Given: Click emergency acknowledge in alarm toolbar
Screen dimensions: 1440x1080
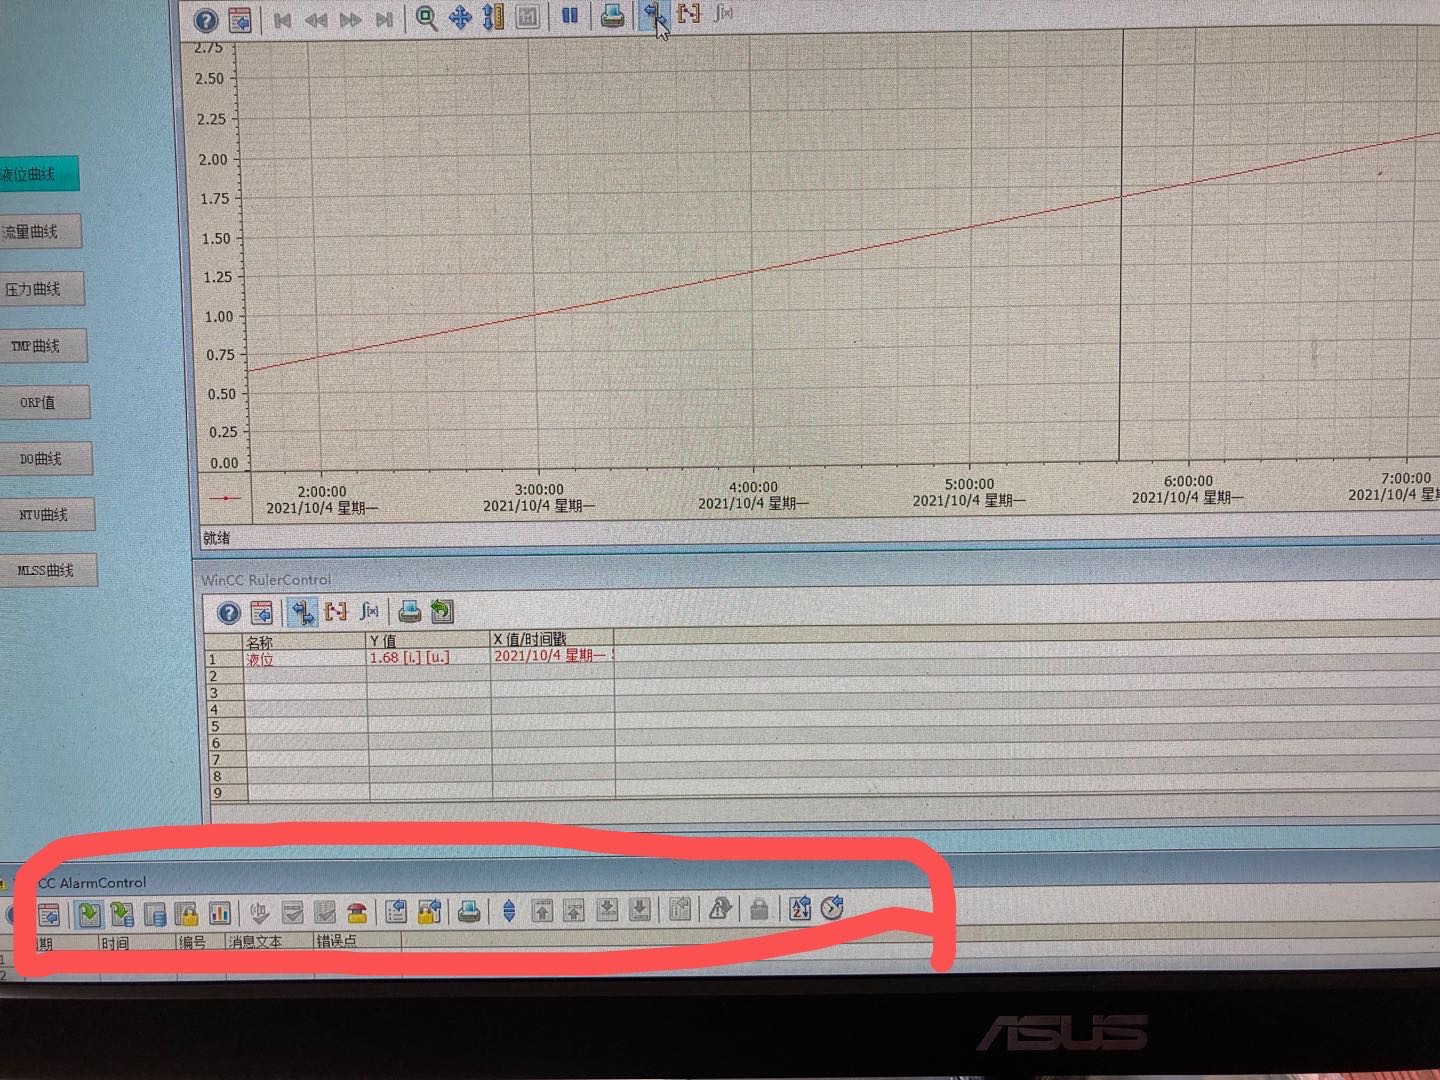Looking at the screenshot, I should [357, 912].
